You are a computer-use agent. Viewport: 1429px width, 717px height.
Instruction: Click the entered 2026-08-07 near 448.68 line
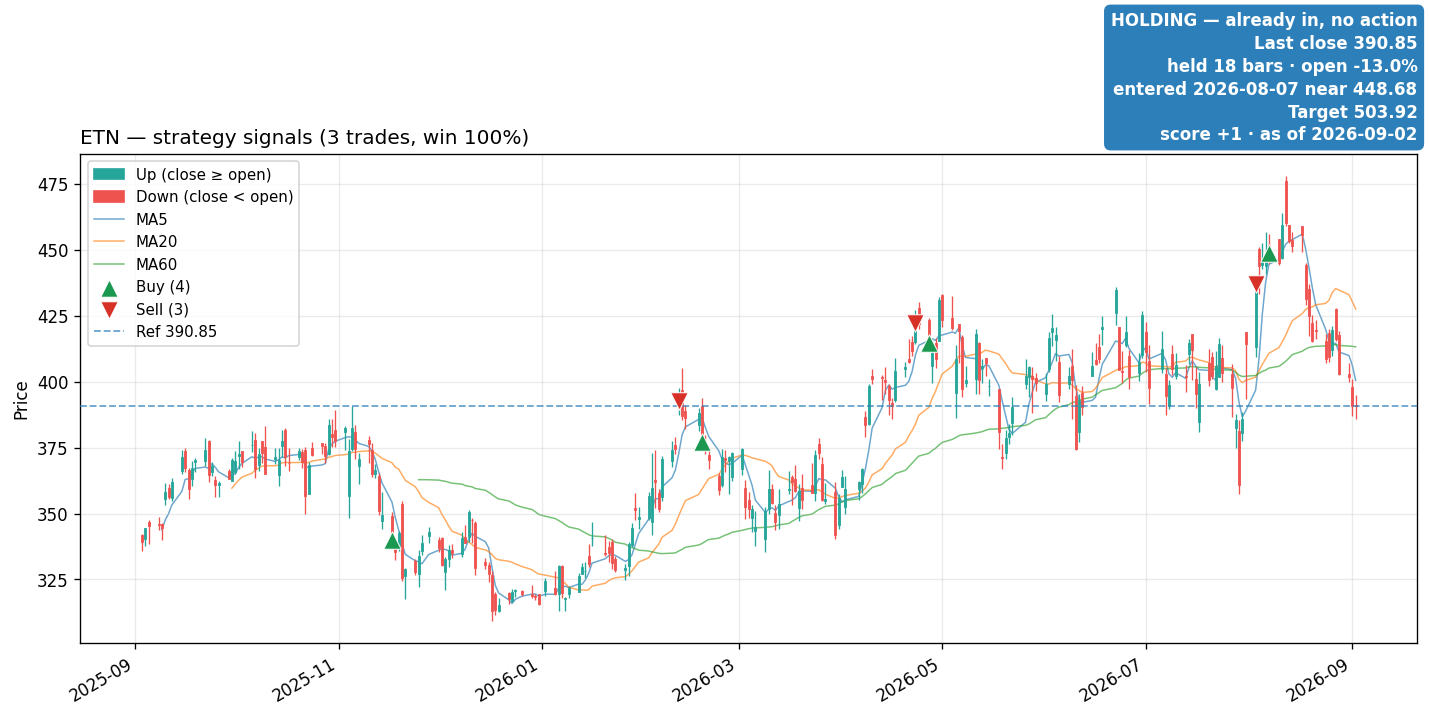(x=1265, y=89)
